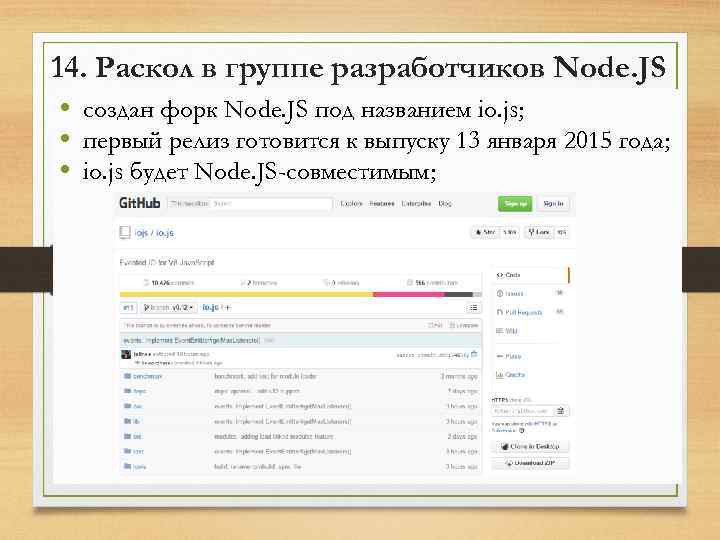Screen dimensions: 720x540
Task: Click the Star button
Action: (485, 232)
